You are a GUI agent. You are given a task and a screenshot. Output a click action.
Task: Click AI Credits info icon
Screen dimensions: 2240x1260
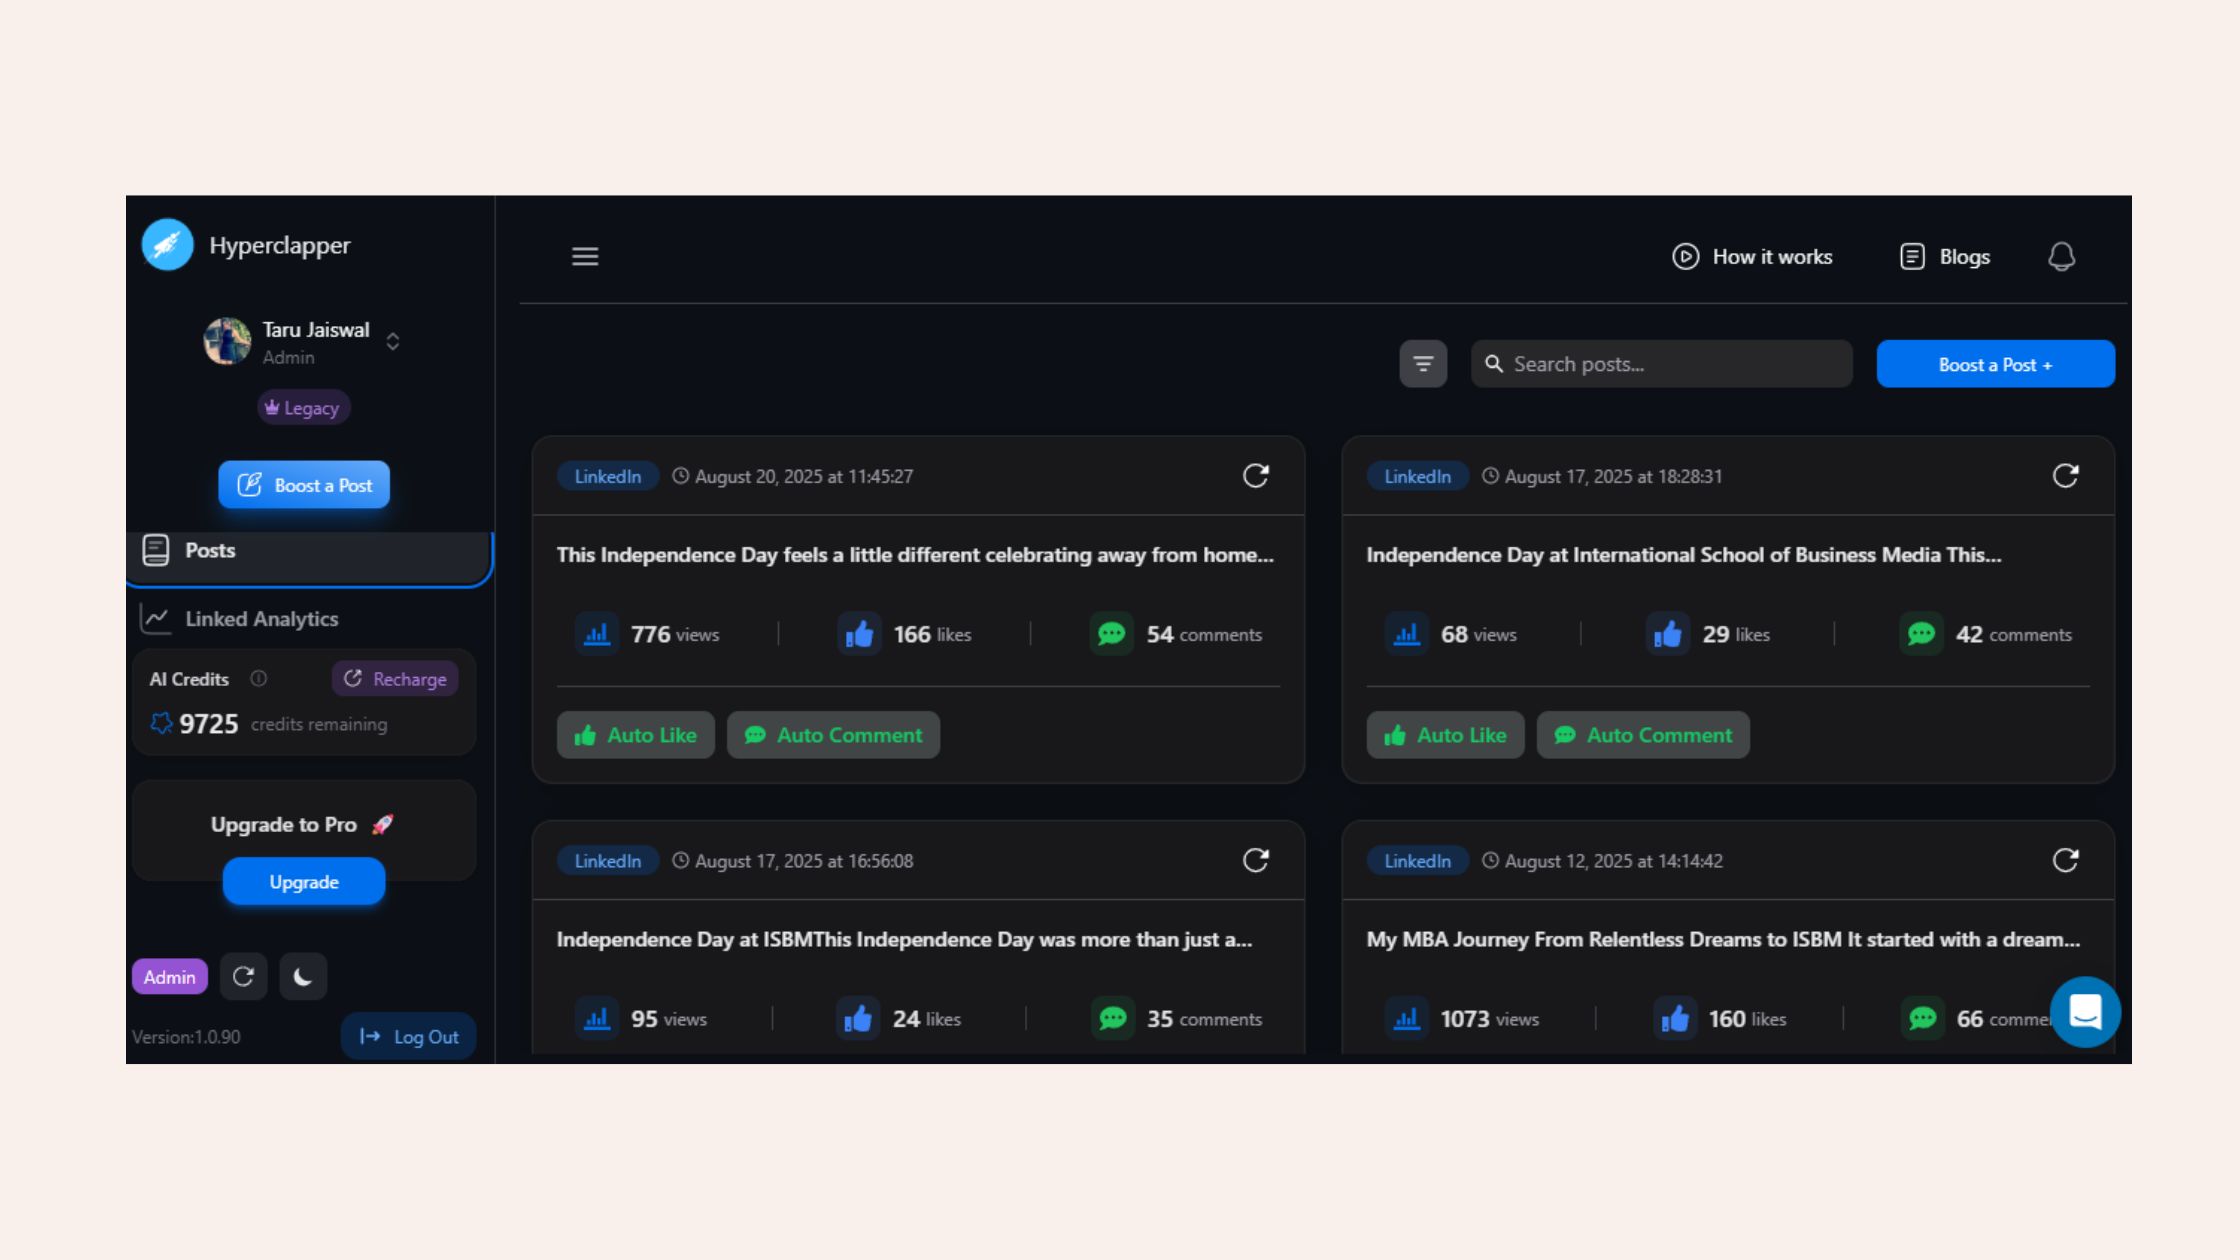(258, 679)
